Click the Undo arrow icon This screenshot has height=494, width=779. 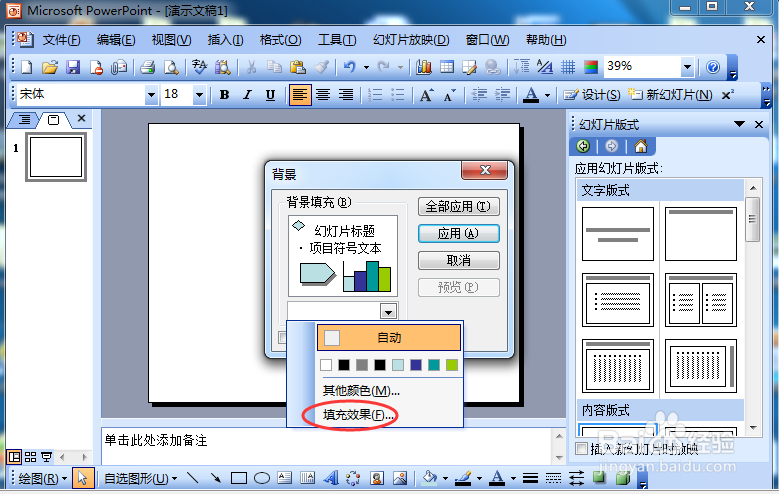coord(350,67)
